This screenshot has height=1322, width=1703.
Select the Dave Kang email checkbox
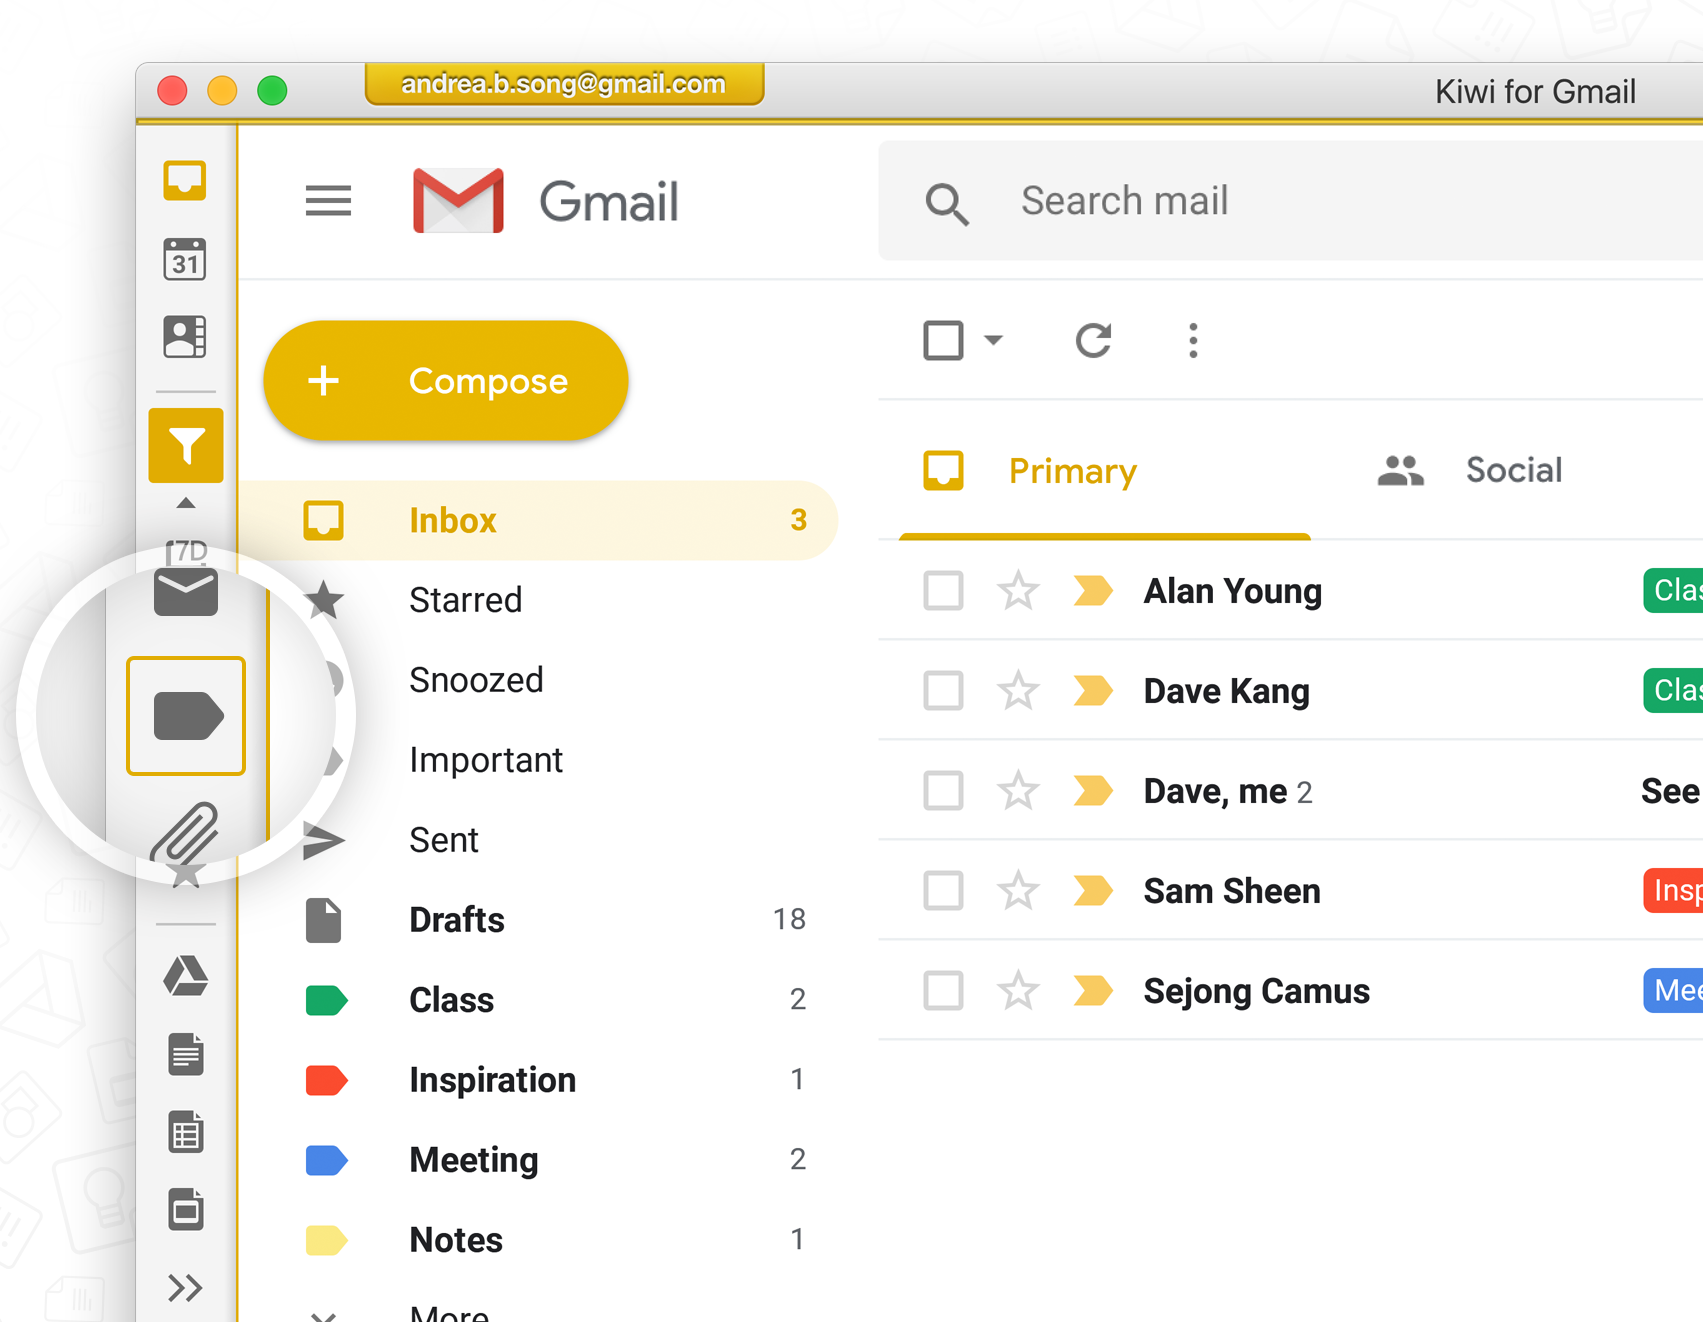pos(943,691)
